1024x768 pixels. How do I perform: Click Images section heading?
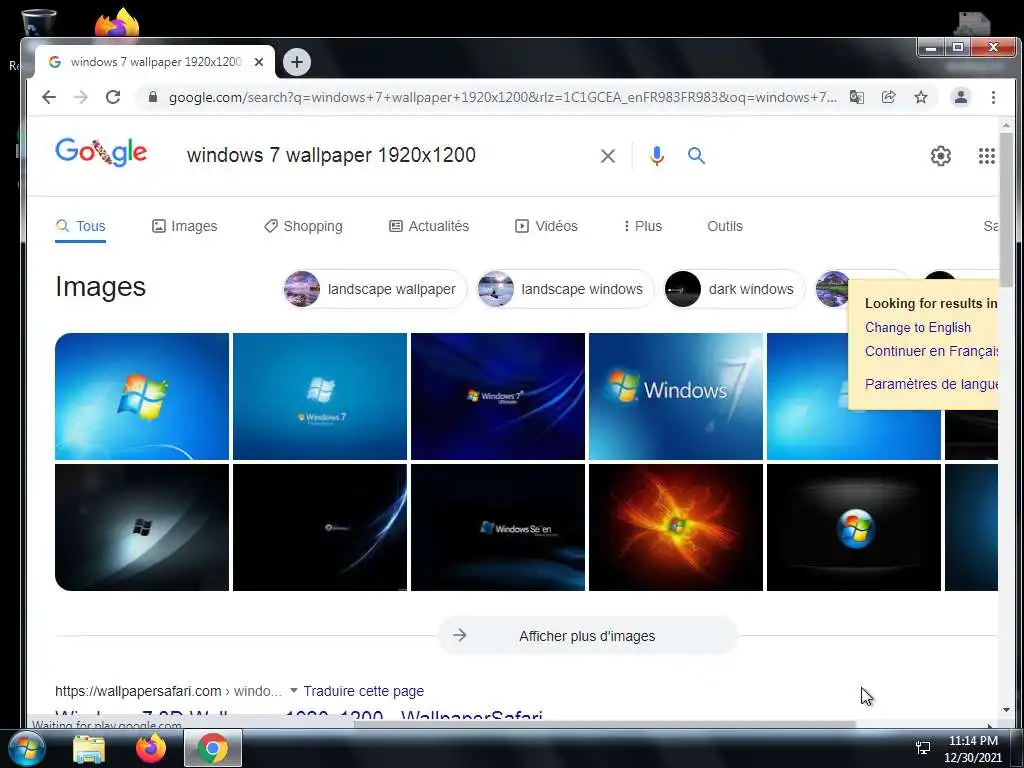101,287
